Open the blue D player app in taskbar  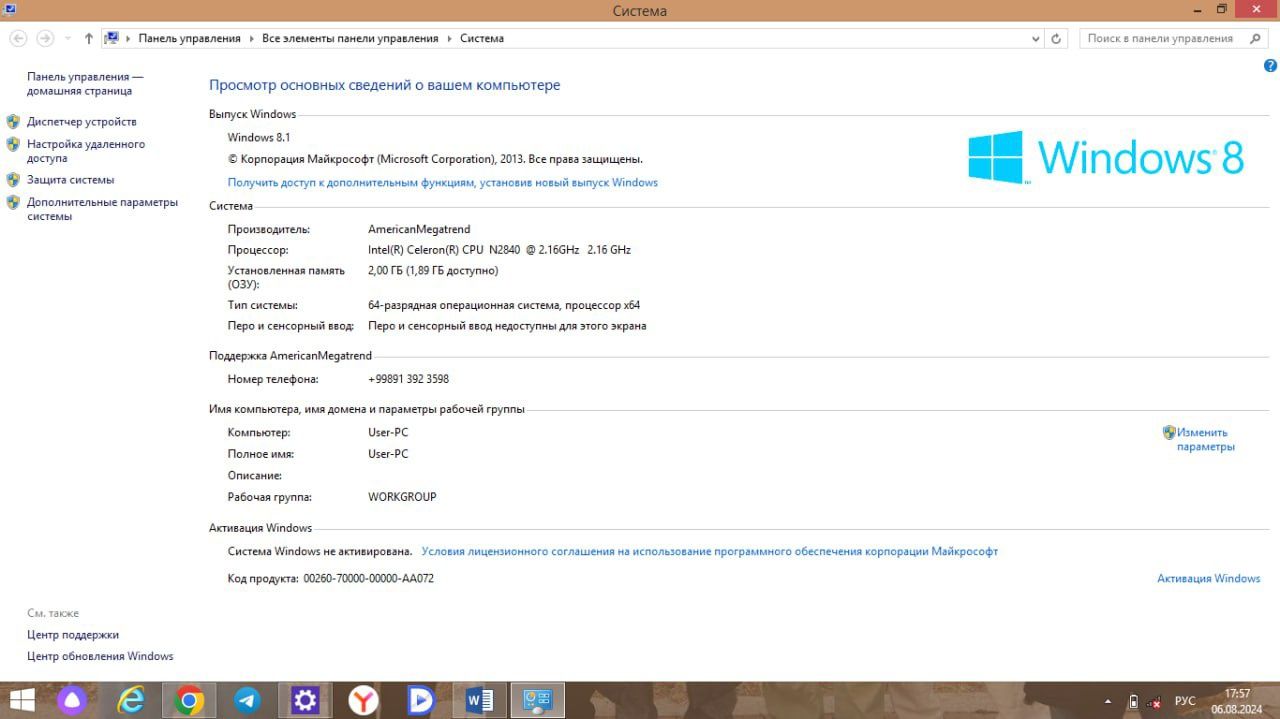[x=421, y=700]
